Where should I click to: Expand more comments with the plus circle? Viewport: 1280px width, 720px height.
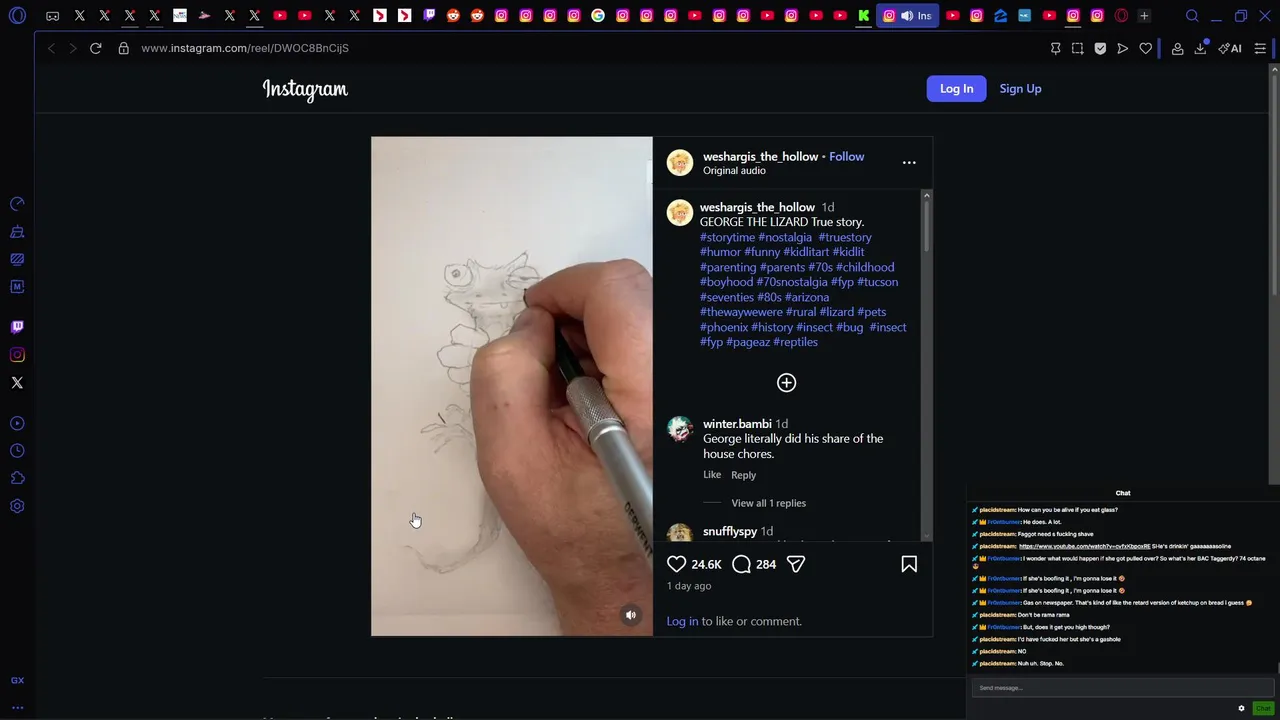786,383
